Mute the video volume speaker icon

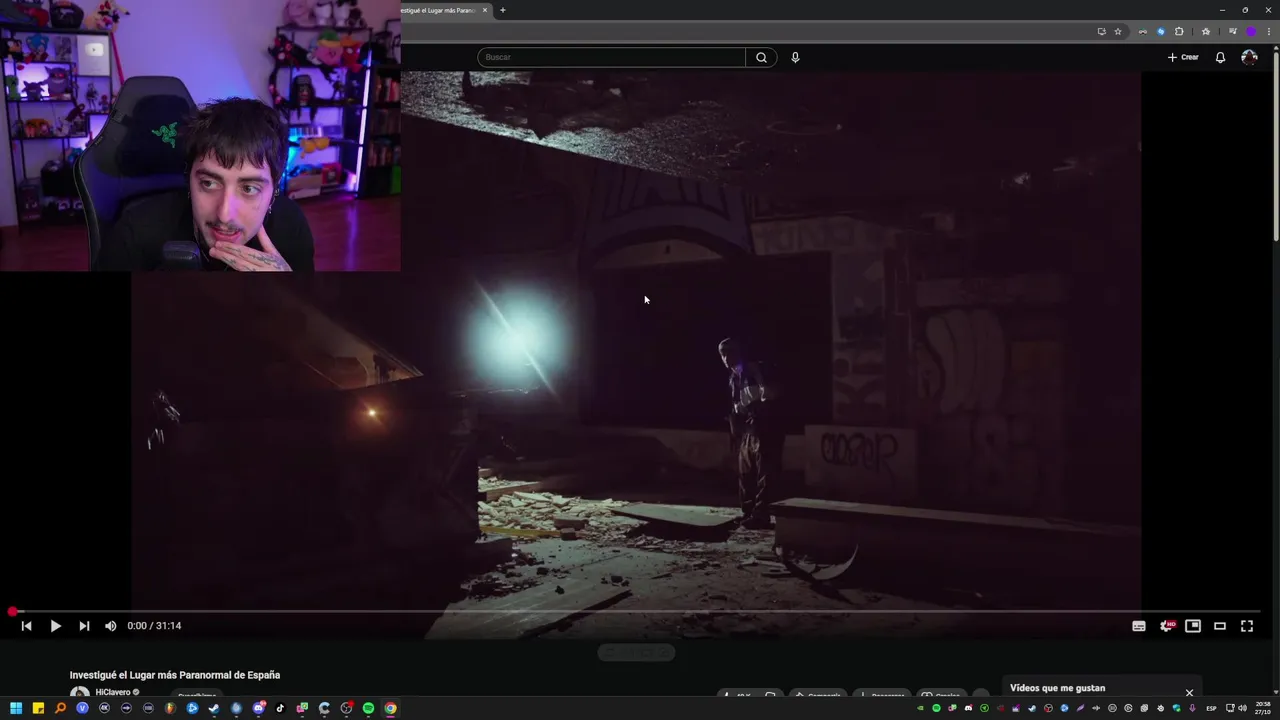110,626
